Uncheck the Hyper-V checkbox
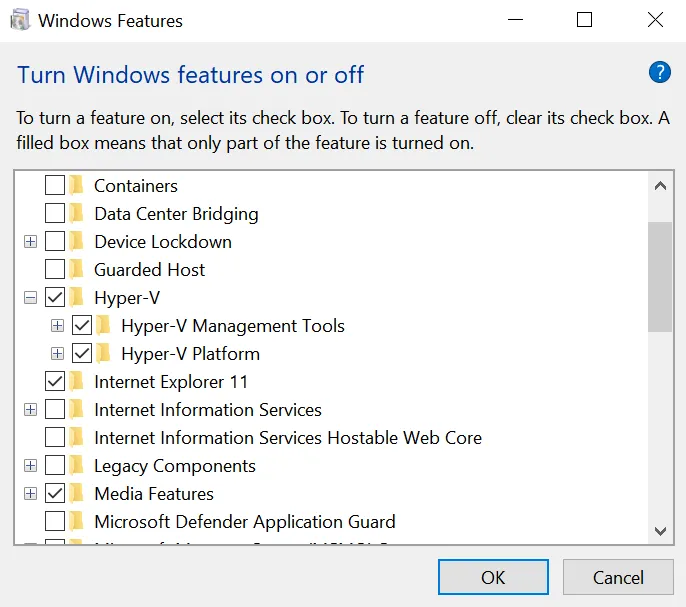This screenshot has height=607, width=686. pos(55,298)
